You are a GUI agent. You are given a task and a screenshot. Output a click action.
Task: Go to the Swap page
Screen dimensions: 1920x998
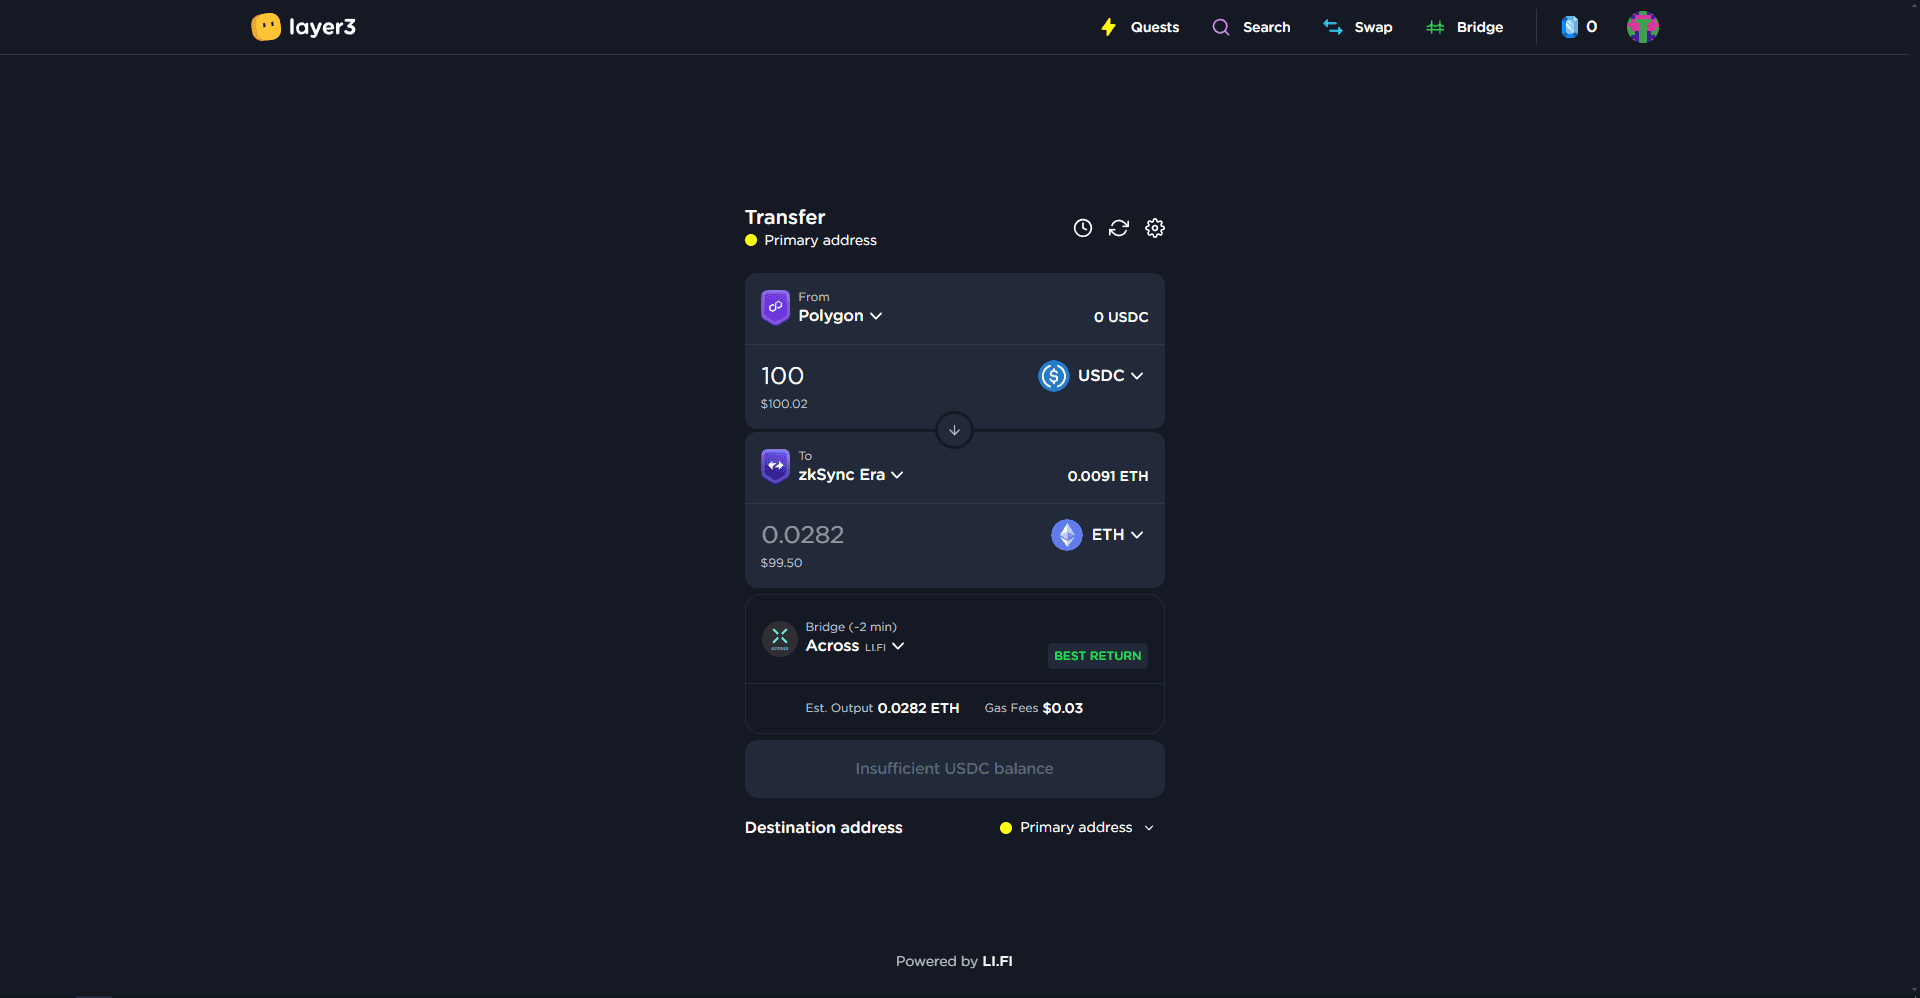click(x=1373, y=27)
